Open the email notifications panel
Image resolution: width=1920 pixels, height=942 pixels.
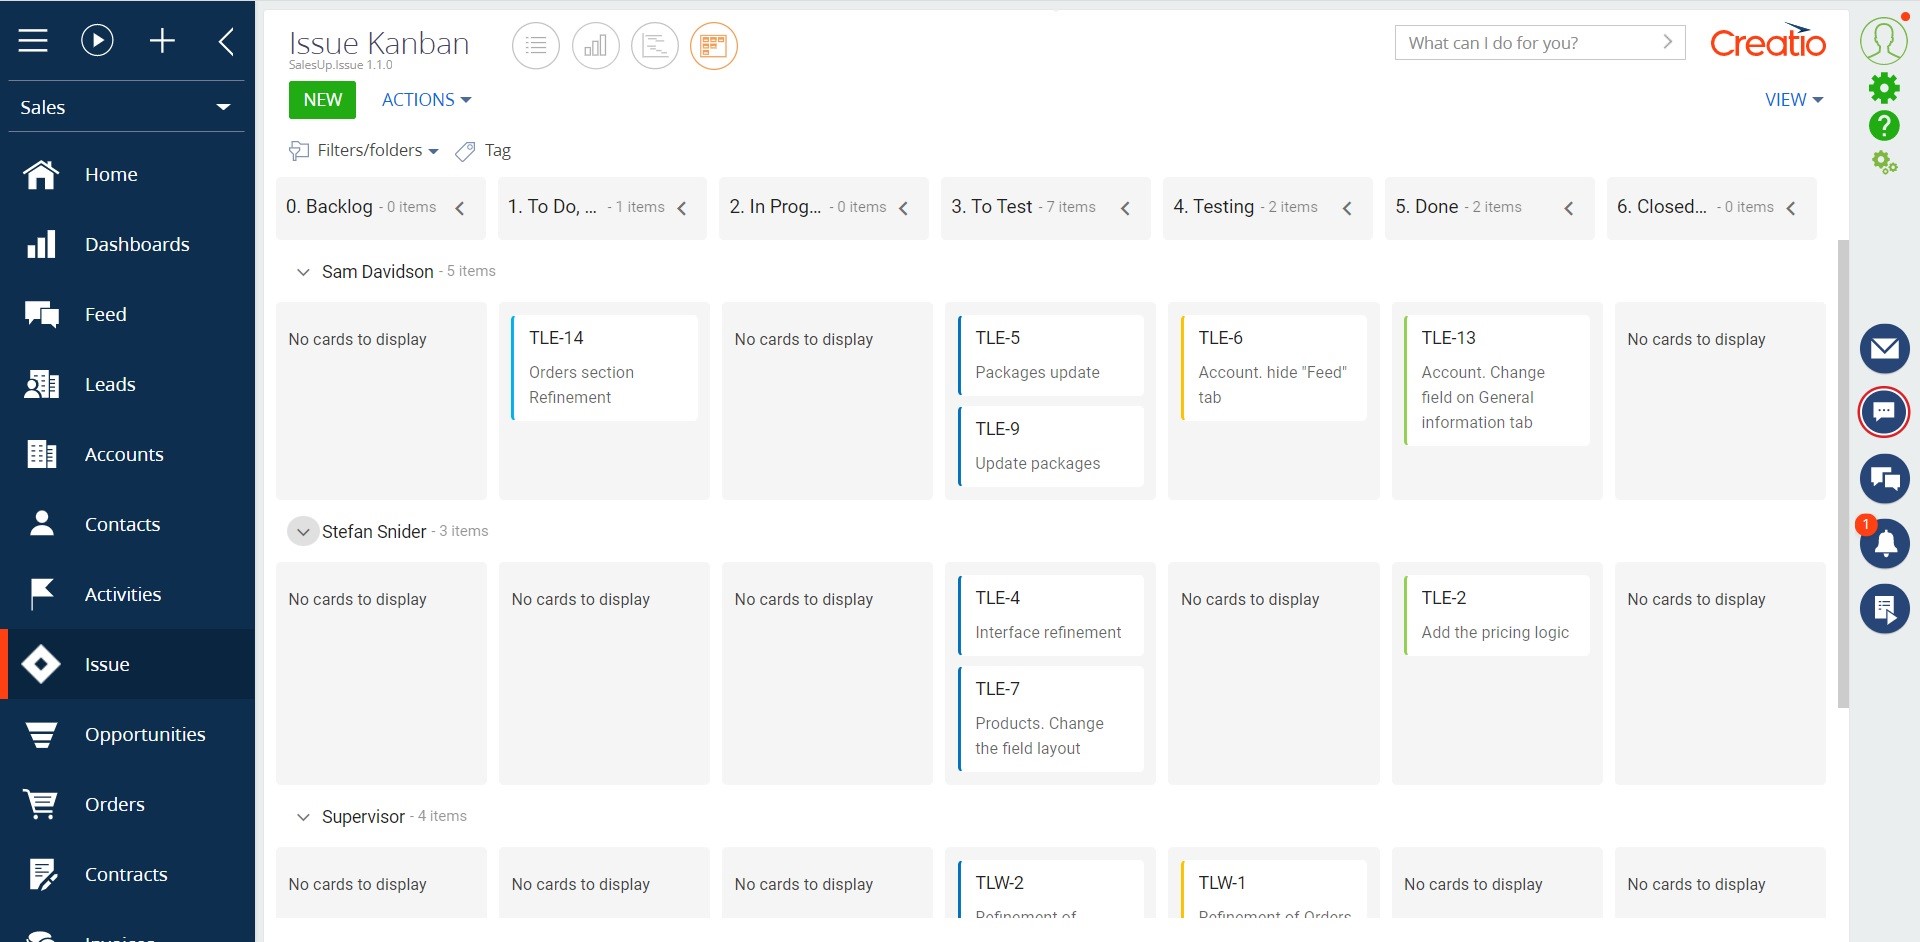pos(1886,348)
